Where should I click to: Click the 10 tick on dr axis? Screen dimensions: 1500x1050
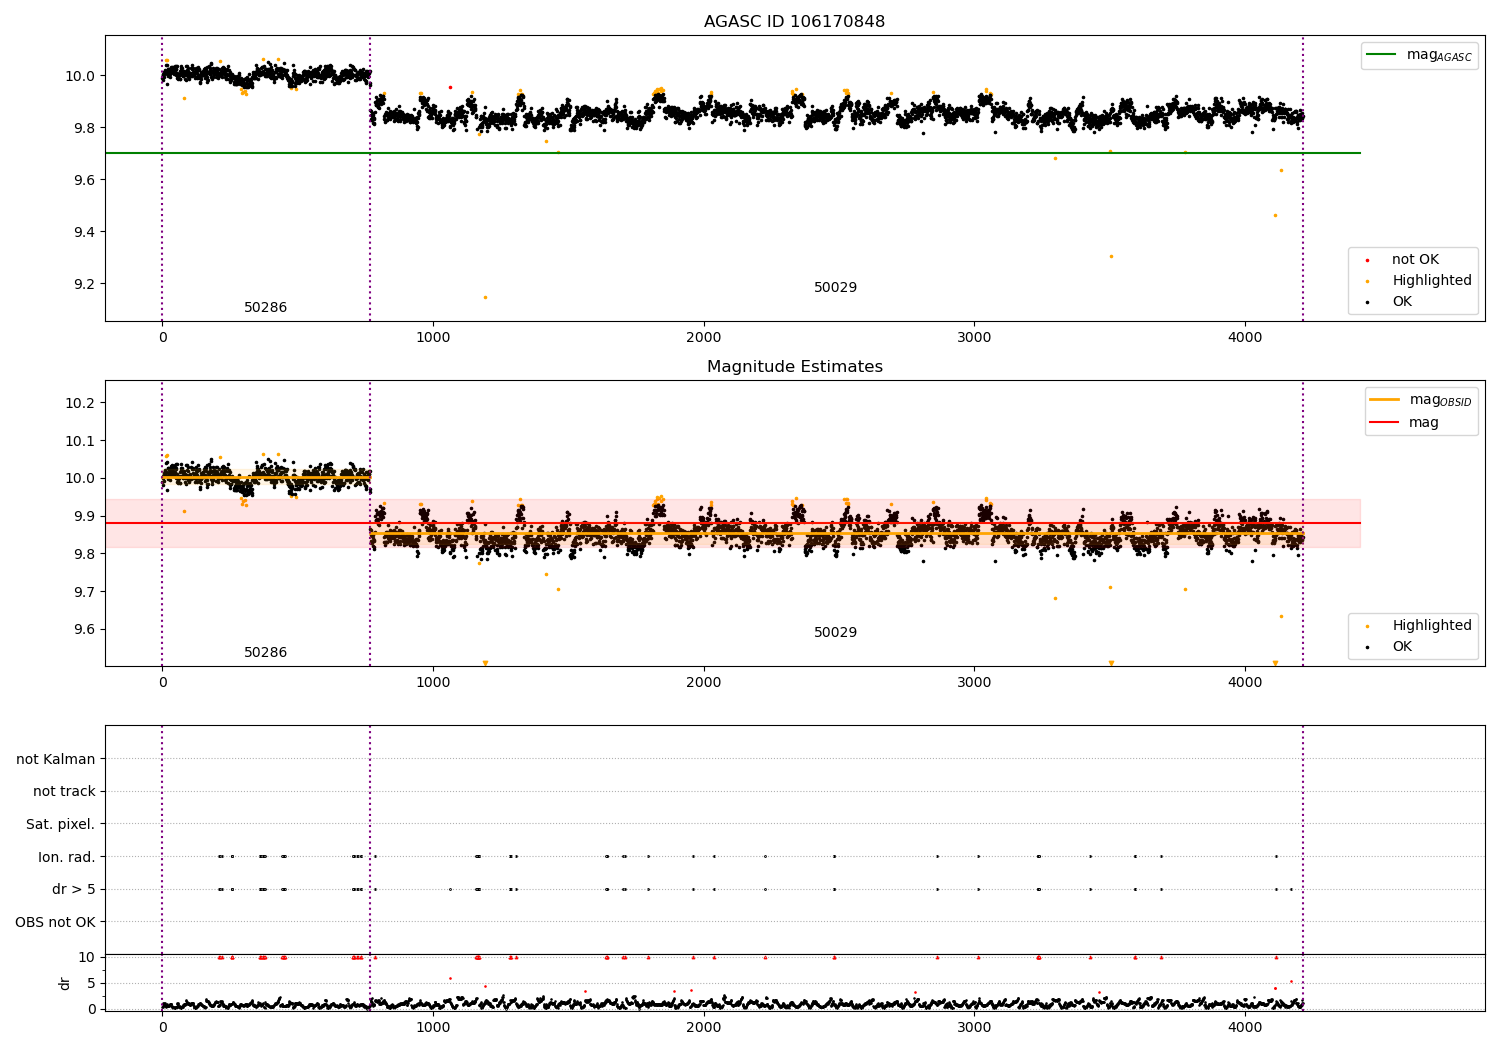(87, 957)
